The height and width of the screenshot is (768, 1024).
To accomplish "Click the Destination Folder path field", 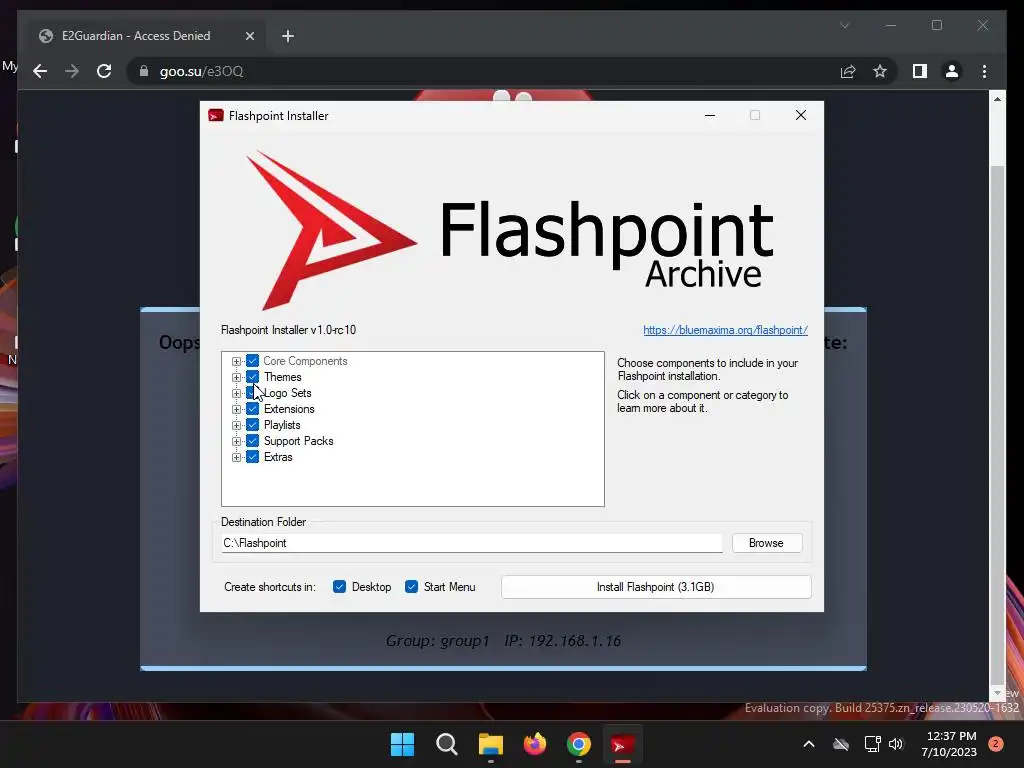I will click(472, 543).
